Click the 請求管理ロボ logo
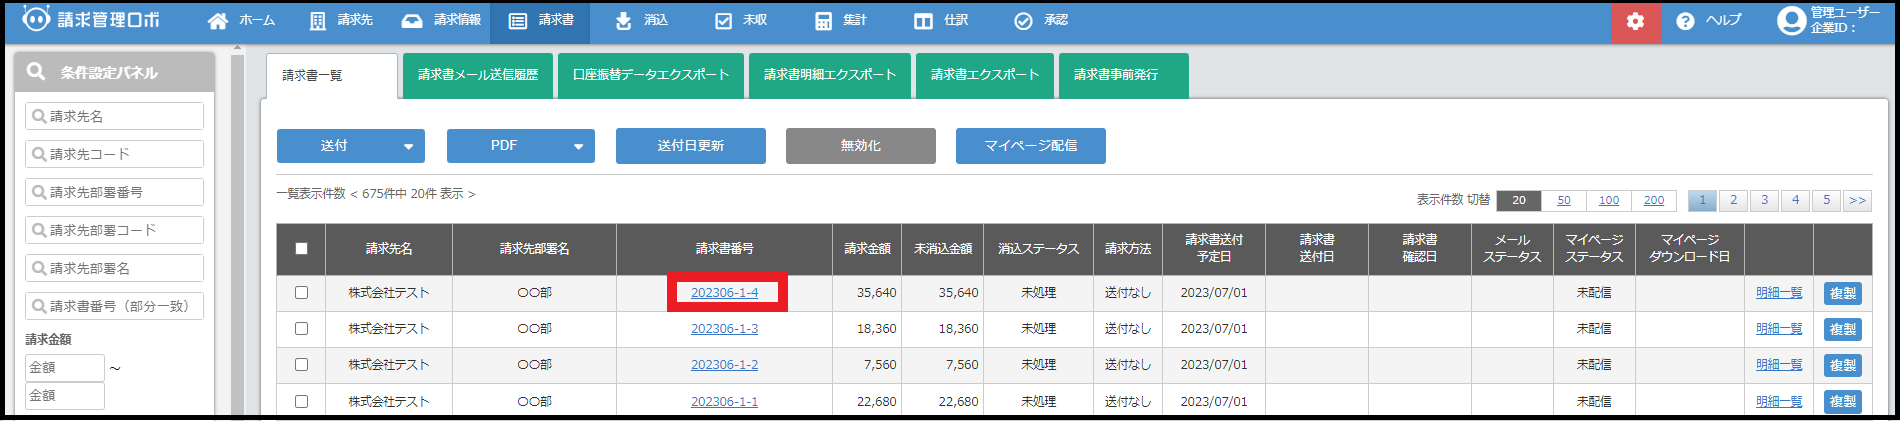Screen dimensions: 1900x421 [x=91, y=20]
